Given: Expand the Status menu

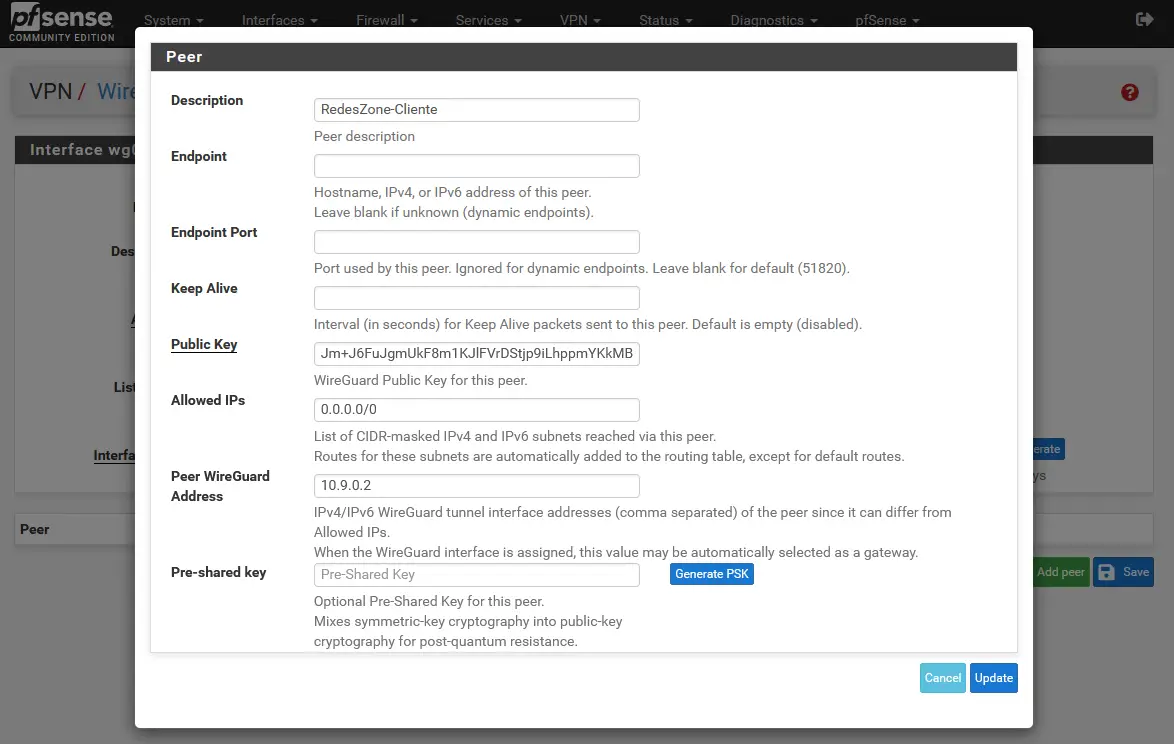Looking at the screenshot, I should (x=666, y=20).
